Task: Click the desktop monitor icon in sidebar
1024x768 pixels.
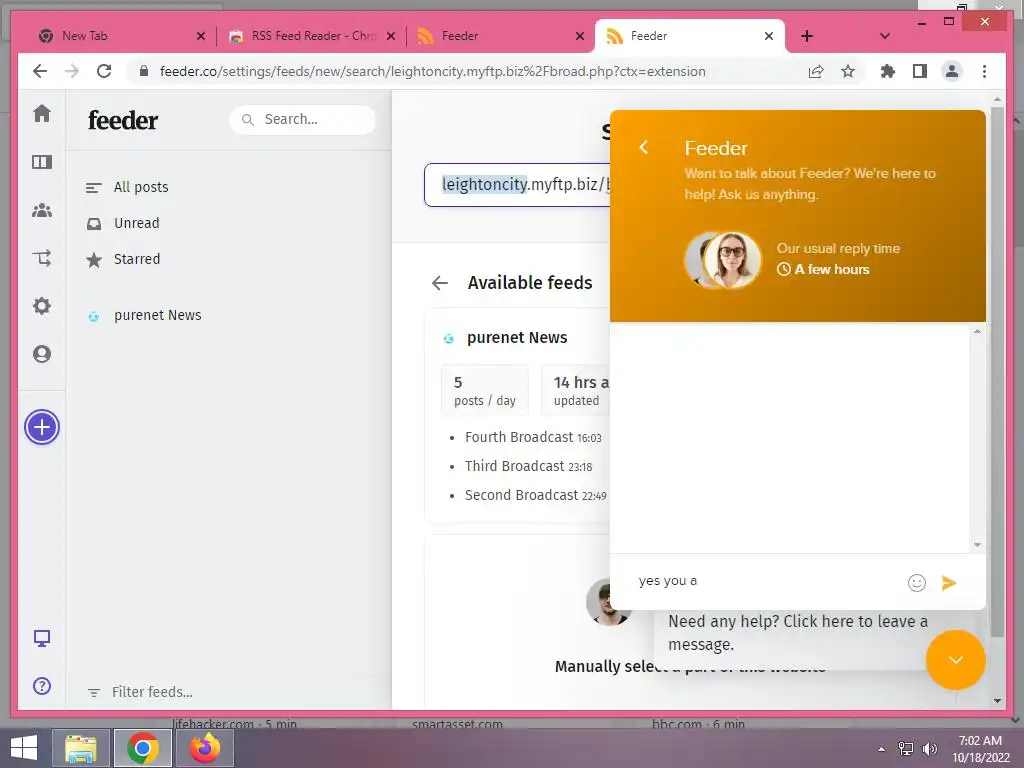Action: click(42, 638)
